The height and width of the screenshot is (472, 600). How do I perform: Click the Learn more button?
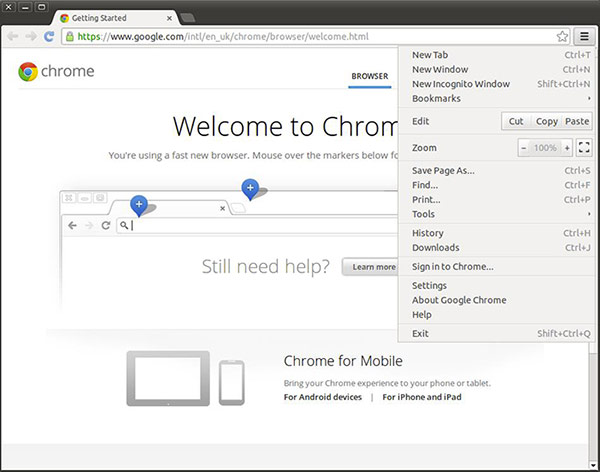370,267
